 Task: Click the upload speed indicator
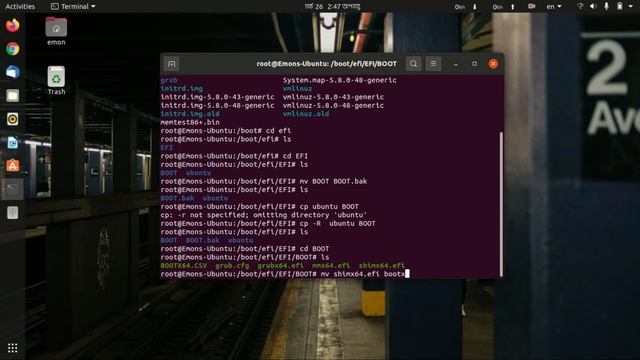(504, 7)
